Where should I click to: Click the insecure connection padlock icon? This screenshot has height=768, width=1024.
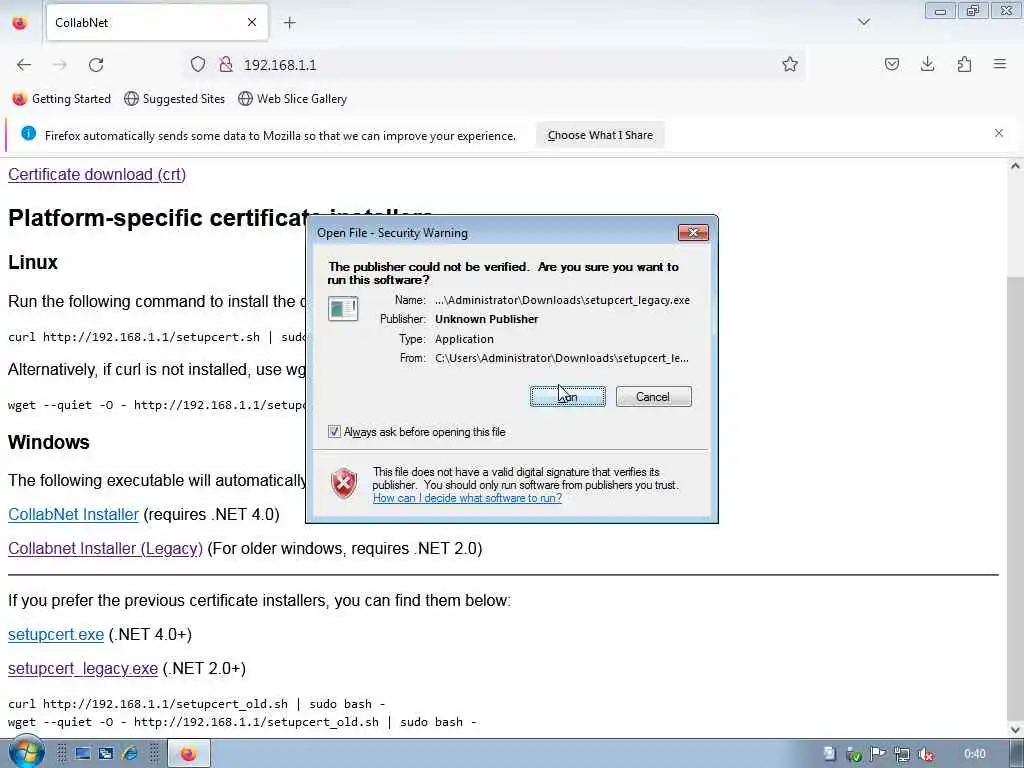tap(226, 64)
